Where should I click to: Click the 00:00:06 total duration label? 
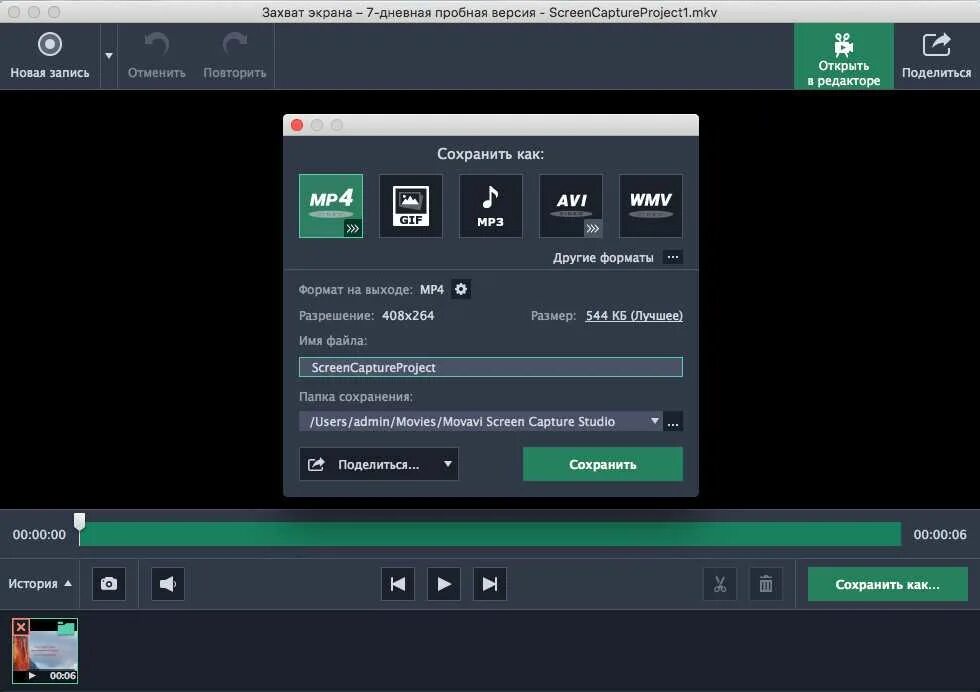(x=939, y=534)
